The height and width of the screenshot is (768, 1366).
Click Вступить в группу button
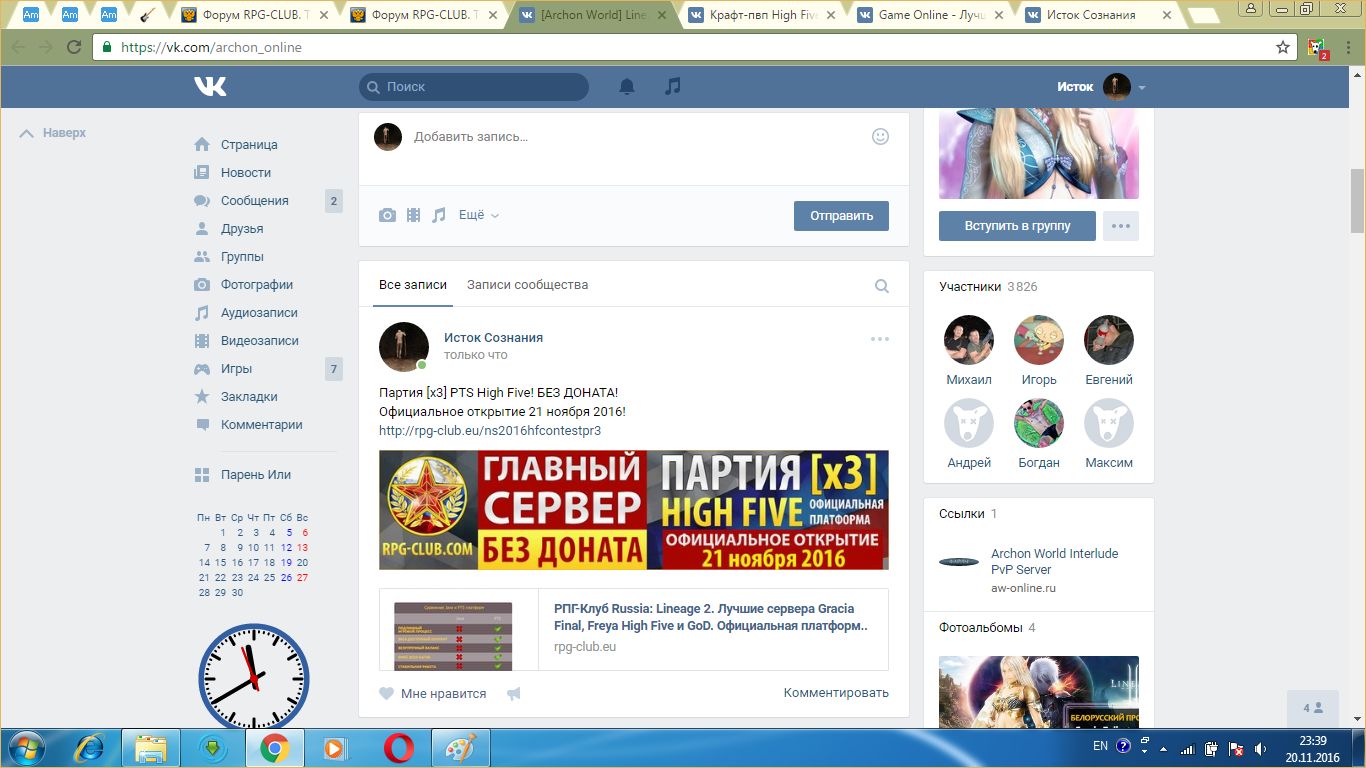[x=1017, y=226]
